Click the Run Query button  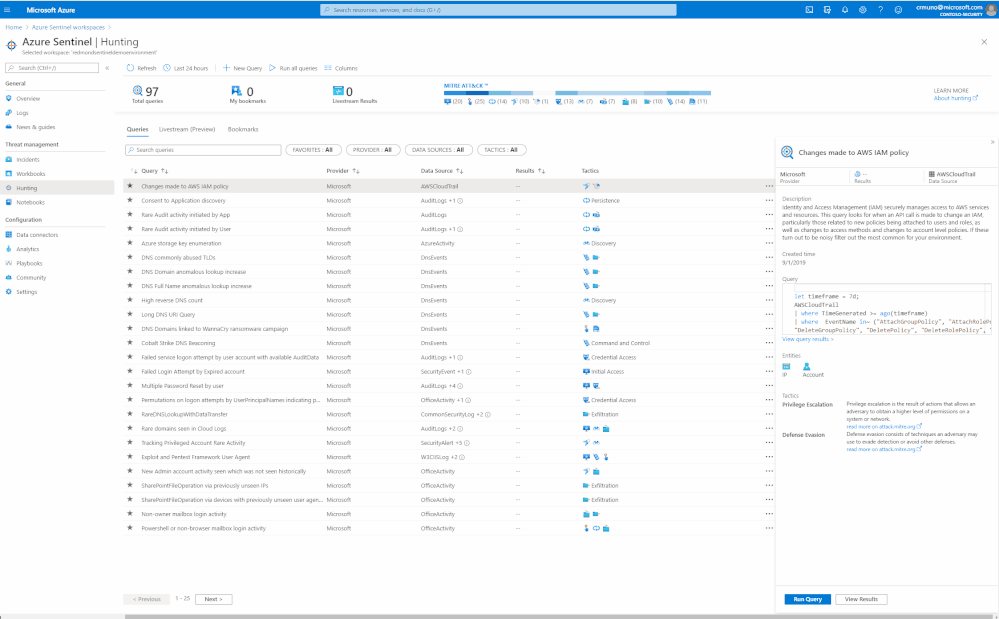click(807, 599)
